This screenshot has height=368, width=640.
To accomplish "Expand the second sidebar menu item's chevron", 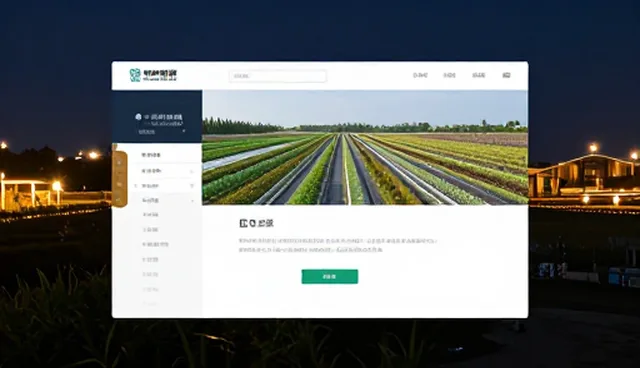I will [192, 171].
